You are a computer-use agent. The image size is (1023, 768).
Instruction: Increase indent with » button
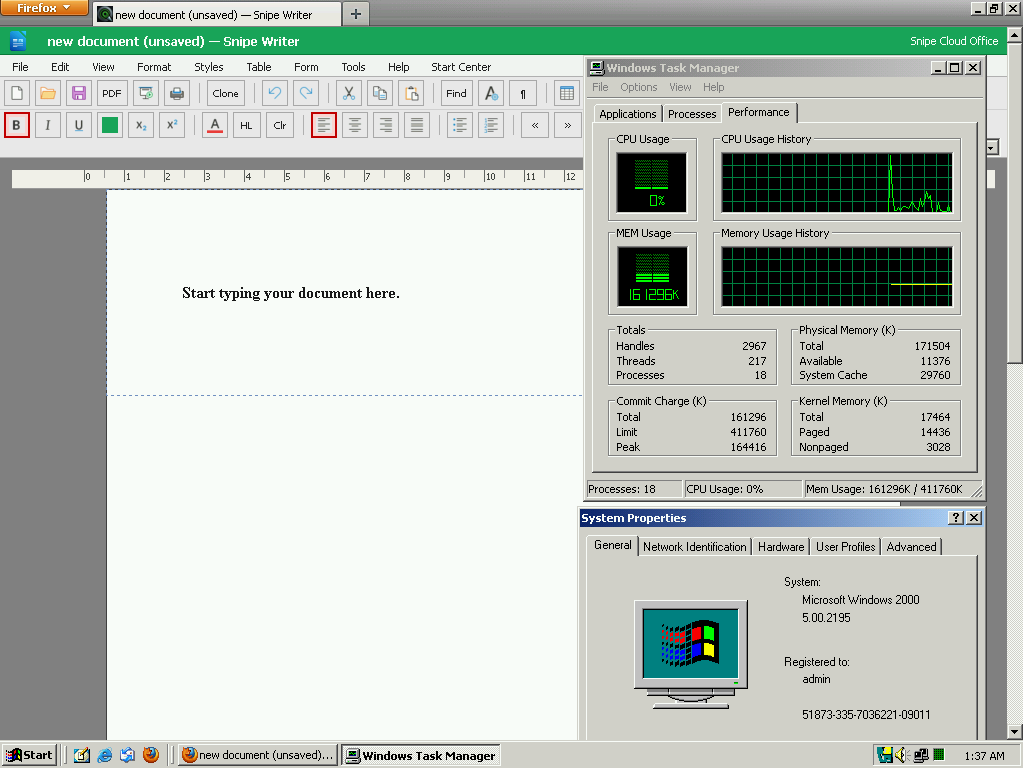tap(568, 125)
